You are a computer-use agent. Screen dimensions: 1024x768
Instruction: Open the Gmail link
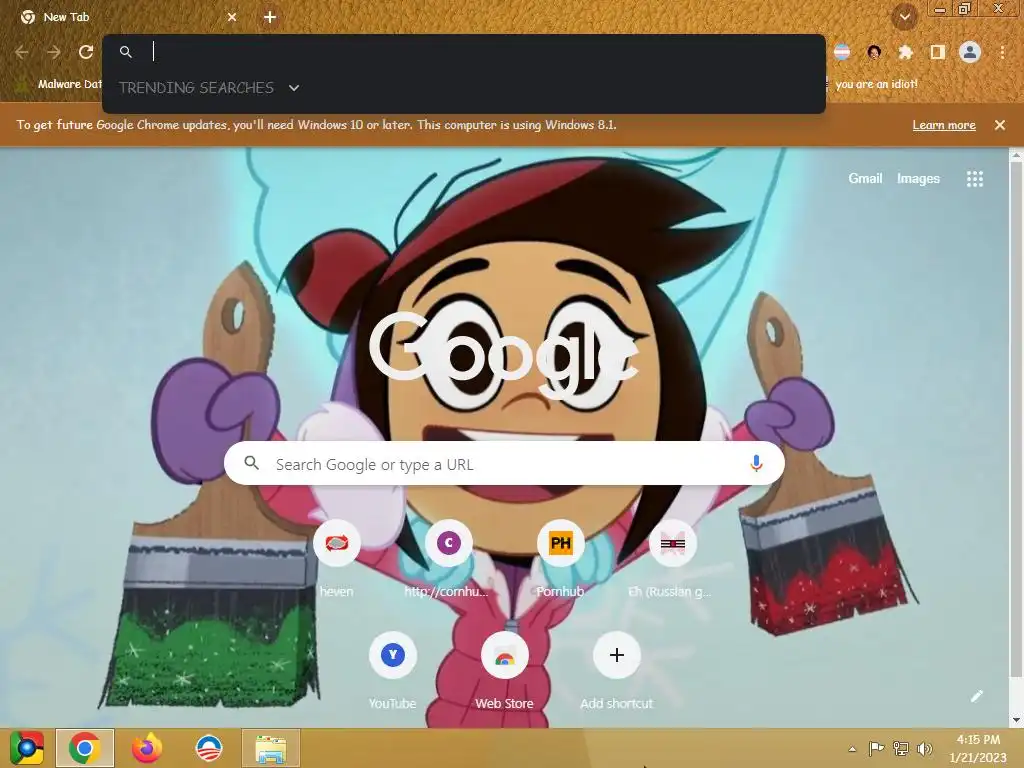tap(865, 178)
